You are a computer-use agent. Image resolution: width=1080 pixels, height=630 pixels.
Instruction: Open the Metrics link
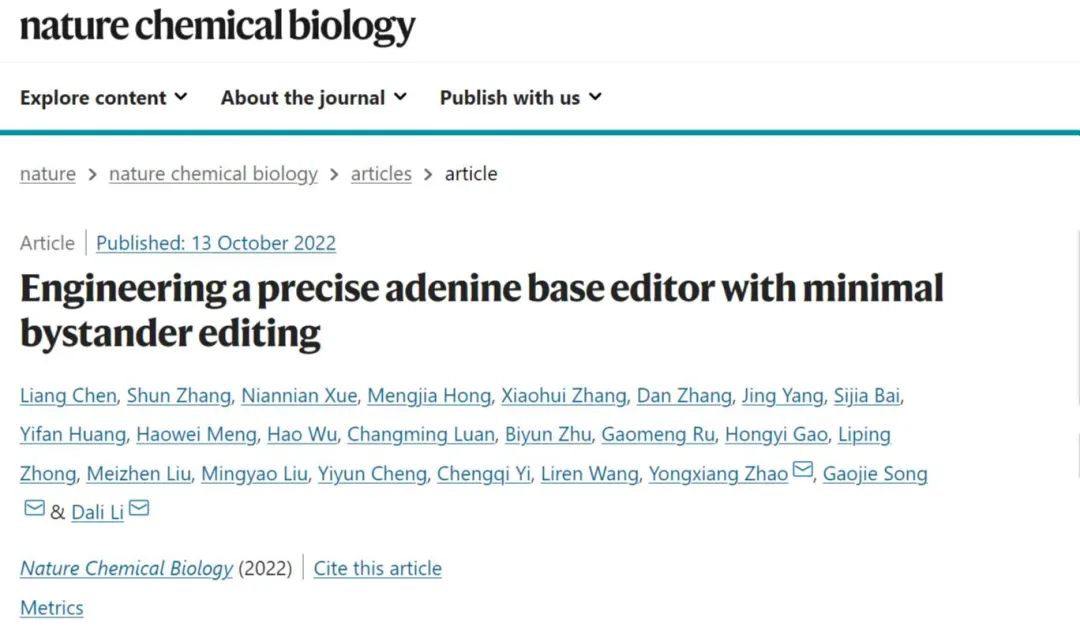coord(52,608)
